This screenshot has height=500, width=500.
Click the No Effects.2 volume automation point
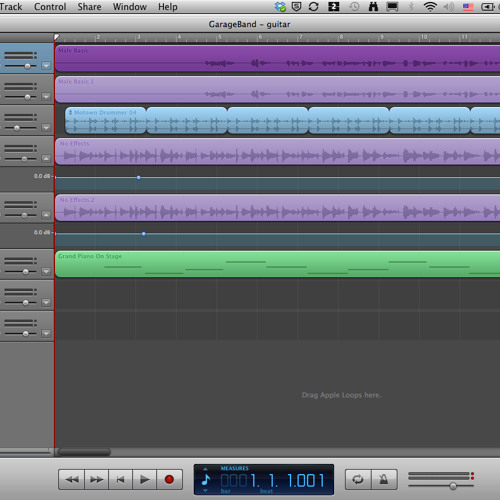point(143,234)
